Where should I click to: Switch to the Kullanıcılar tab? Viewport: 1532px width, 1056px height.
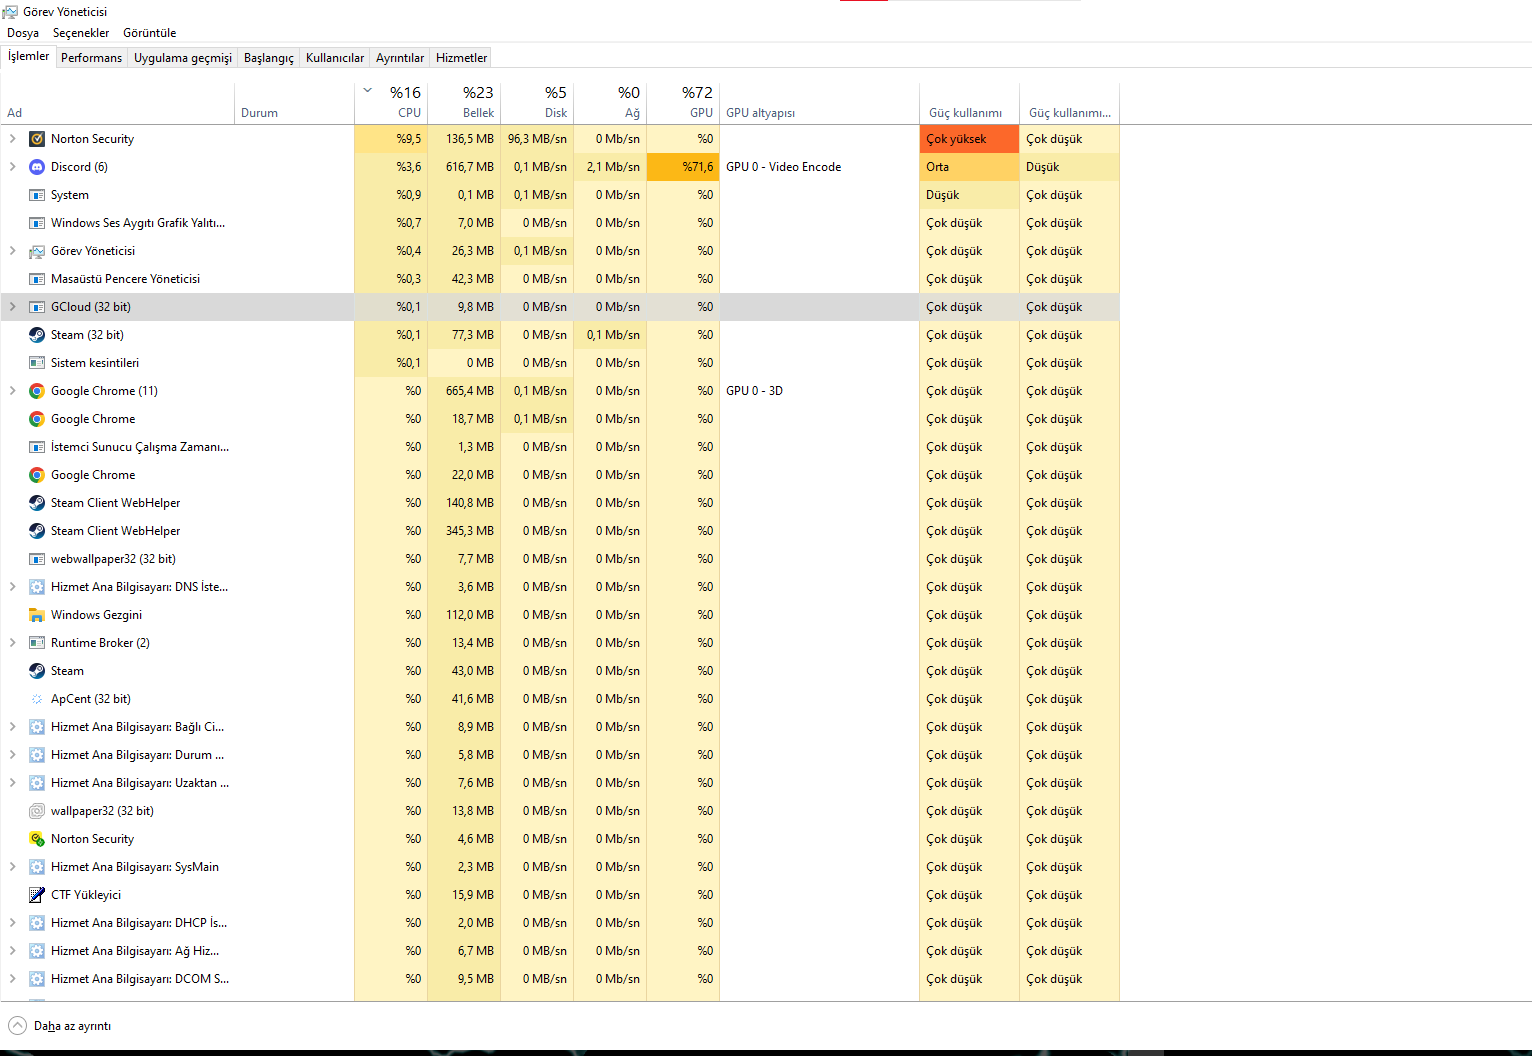[335, 58]
